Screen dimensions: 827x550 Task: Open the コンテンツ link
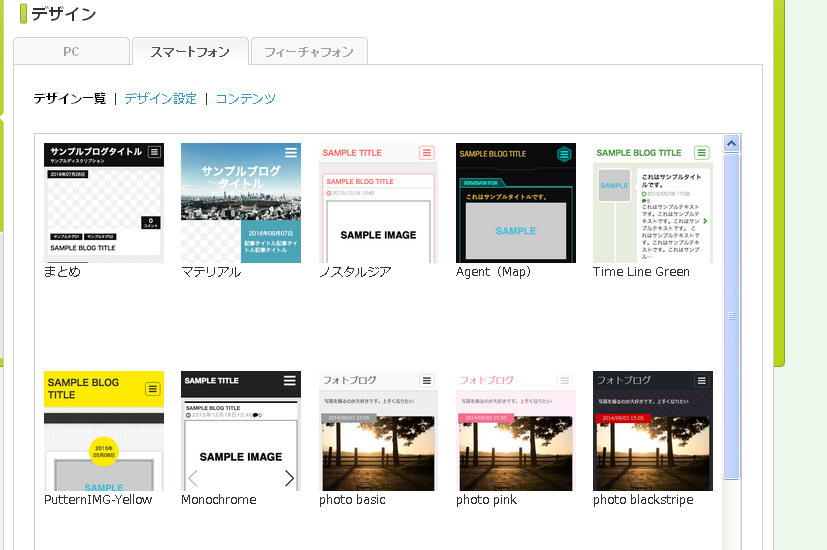(246, 99)
